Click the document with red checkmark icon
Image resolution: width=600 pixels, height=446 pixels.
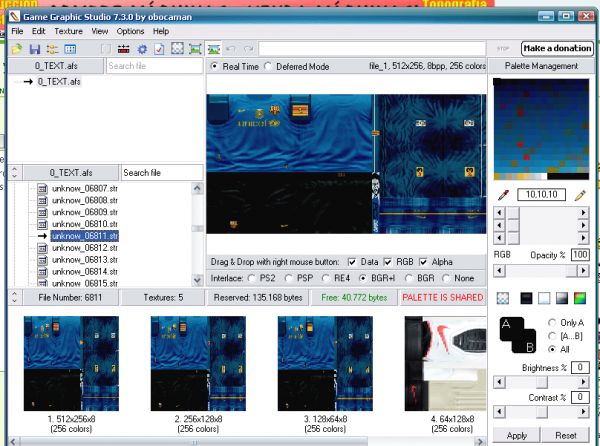point(159,49)
